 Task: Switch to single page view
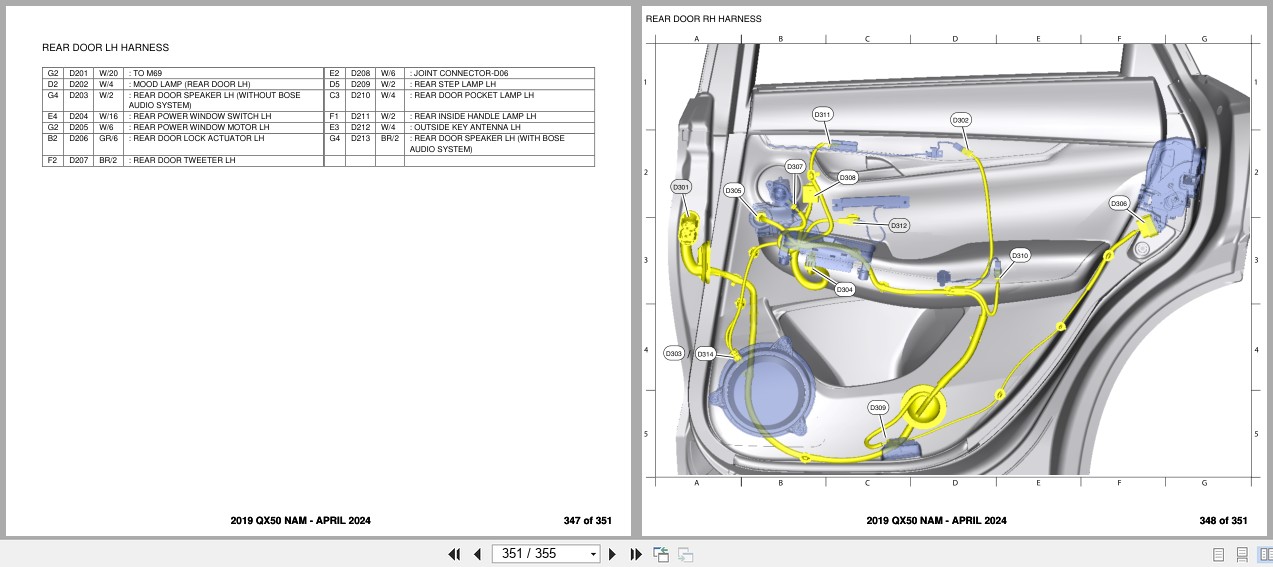click(1219, 554)
